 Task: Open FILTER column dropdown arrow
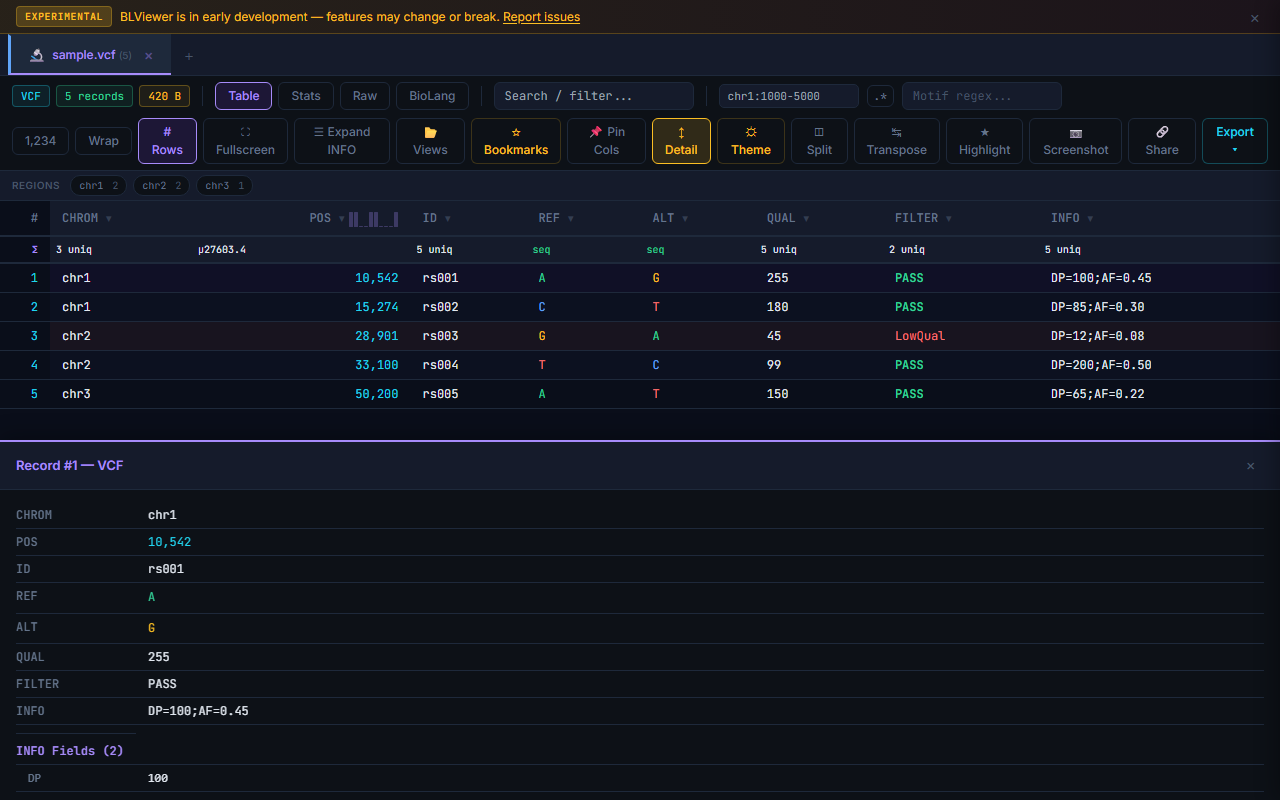coord(948,219)
